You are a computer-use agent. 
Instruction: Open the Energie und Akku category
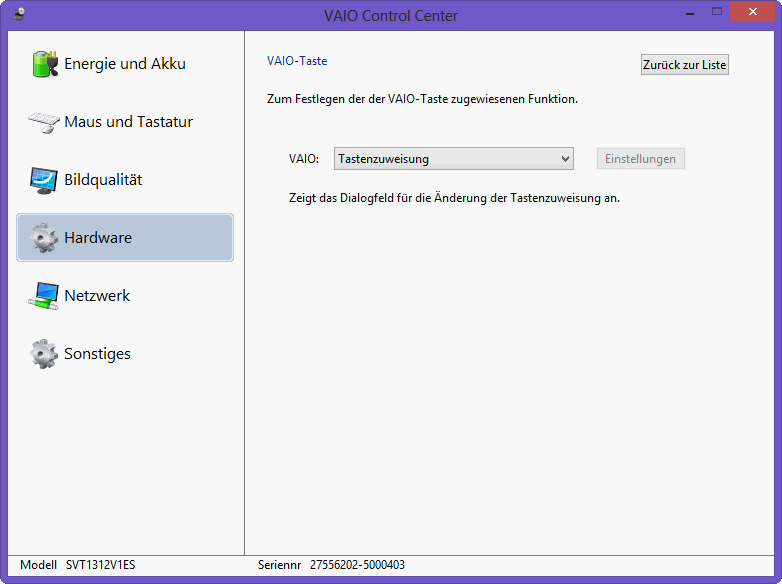tap(124, 64)
